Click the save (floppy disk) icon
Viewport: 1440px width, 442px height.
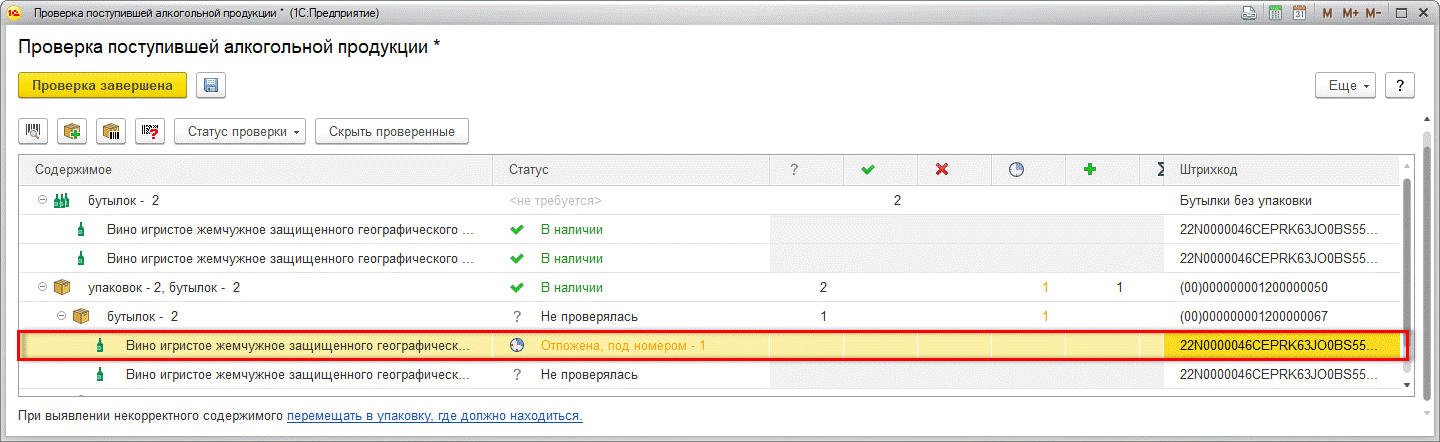211,86
